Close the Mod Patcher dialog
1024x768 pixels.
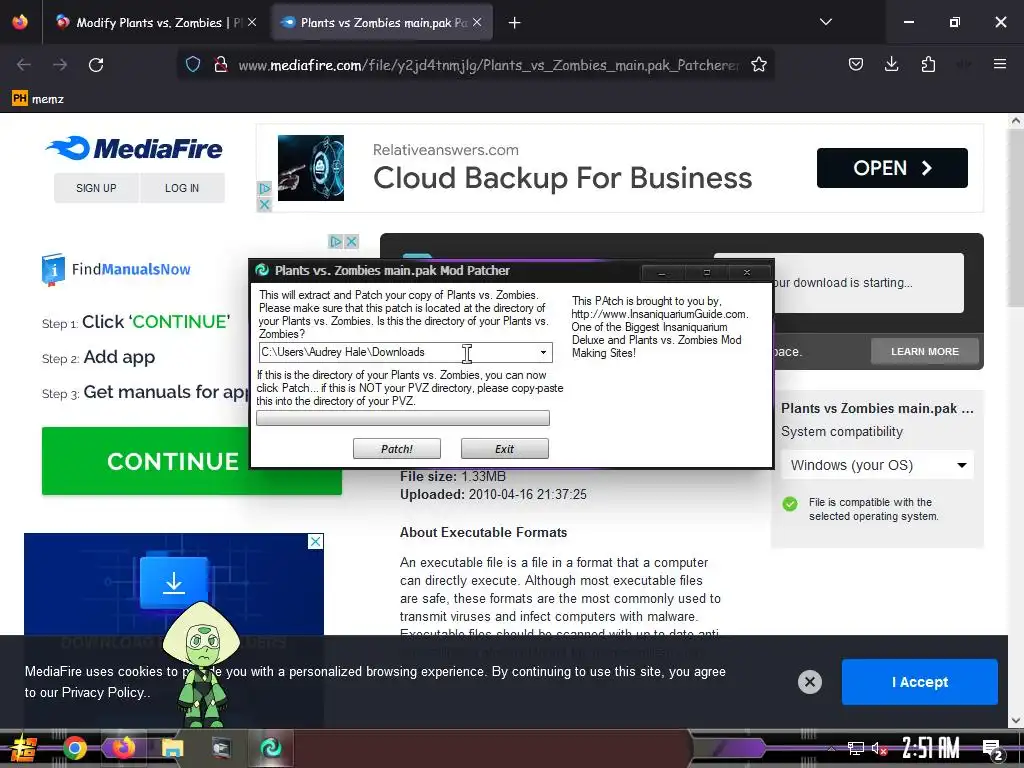(x=747, y=272)
